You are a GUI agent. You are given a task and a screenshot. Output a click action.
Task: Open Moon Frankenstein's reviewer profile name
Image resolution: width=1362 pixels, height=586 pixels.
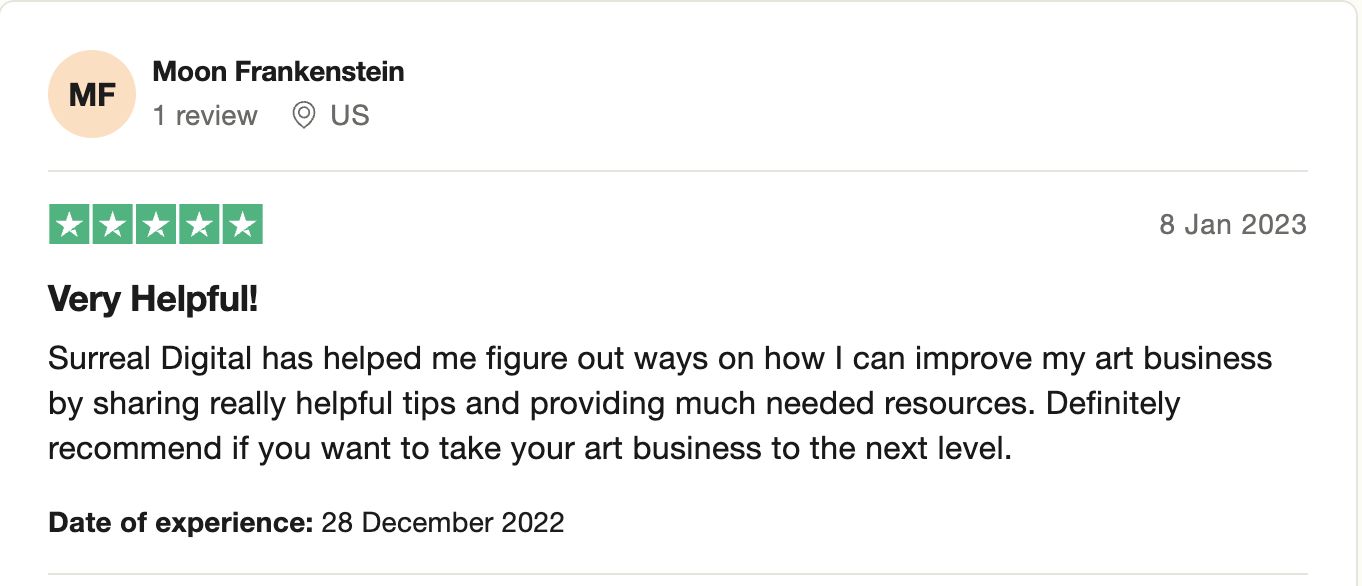278,72
